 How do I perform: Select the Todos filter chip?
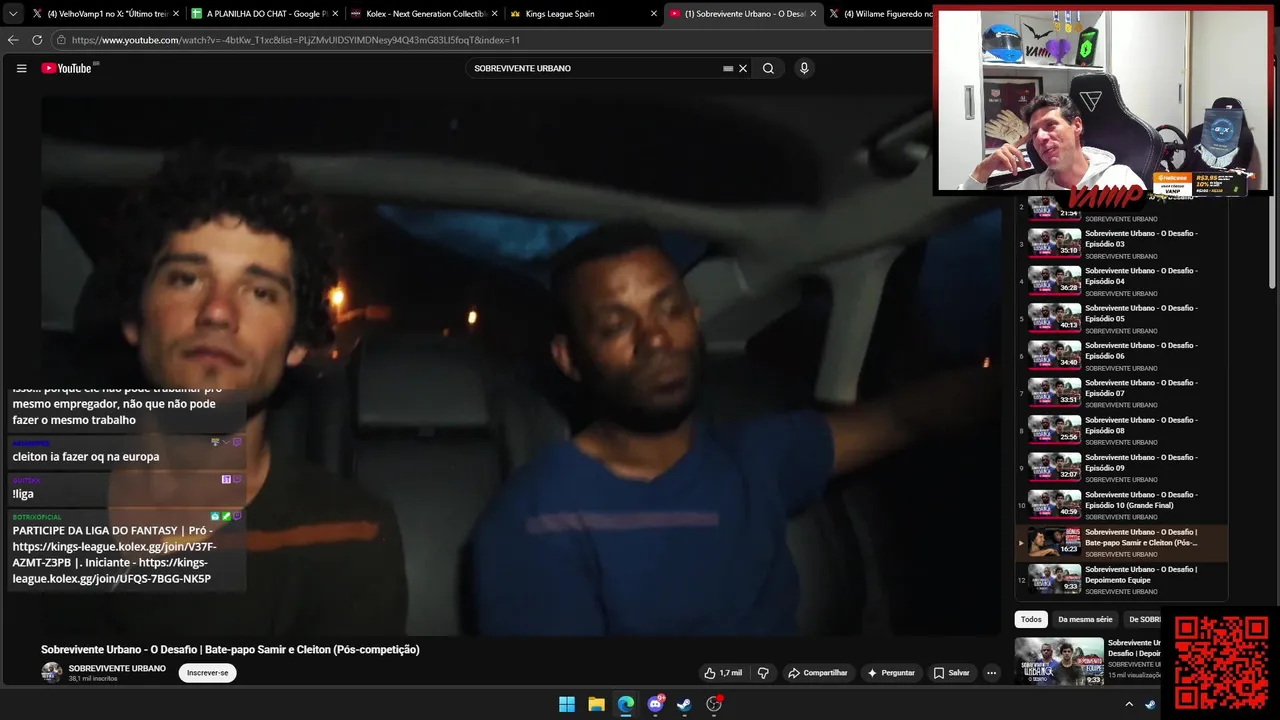click(x=1031, y=619)
